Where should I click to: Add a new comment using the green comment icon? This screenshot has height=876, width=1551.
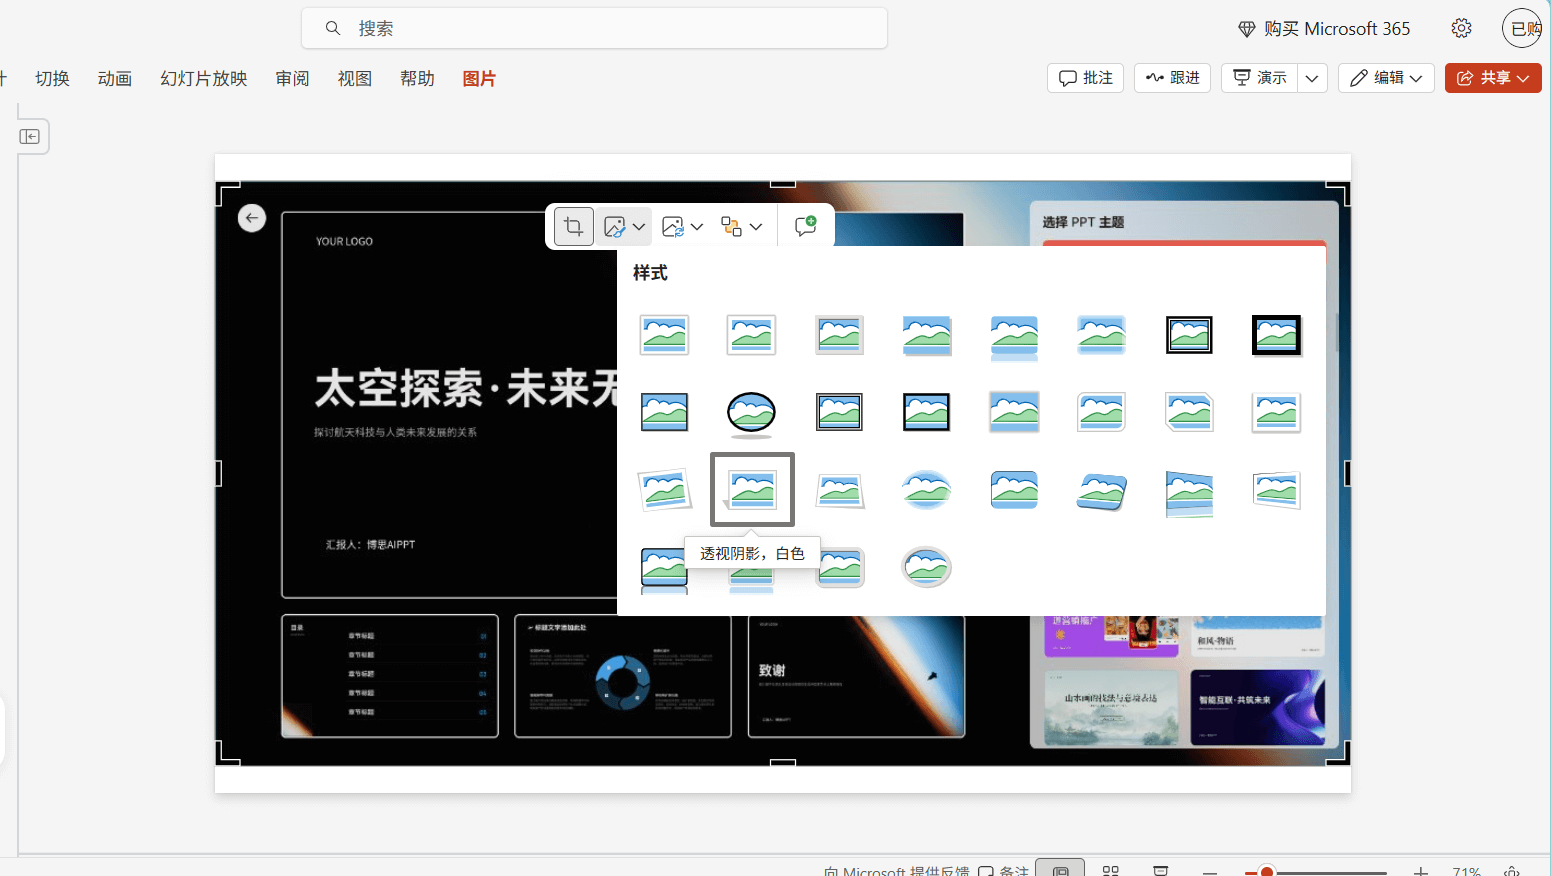pyautogui.click(x=805, y=226)
